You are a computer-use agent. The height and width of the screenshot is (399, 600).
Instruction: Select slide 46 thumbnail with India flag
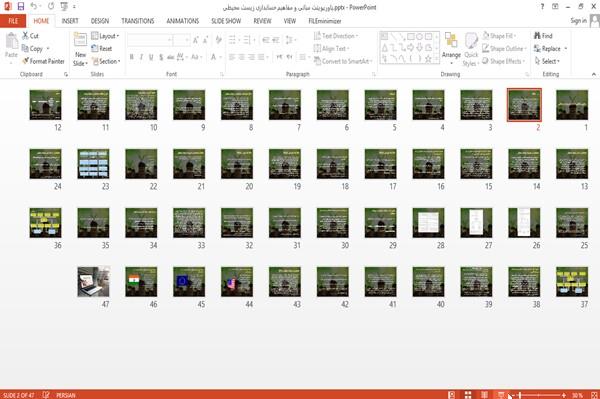[141, 282]
